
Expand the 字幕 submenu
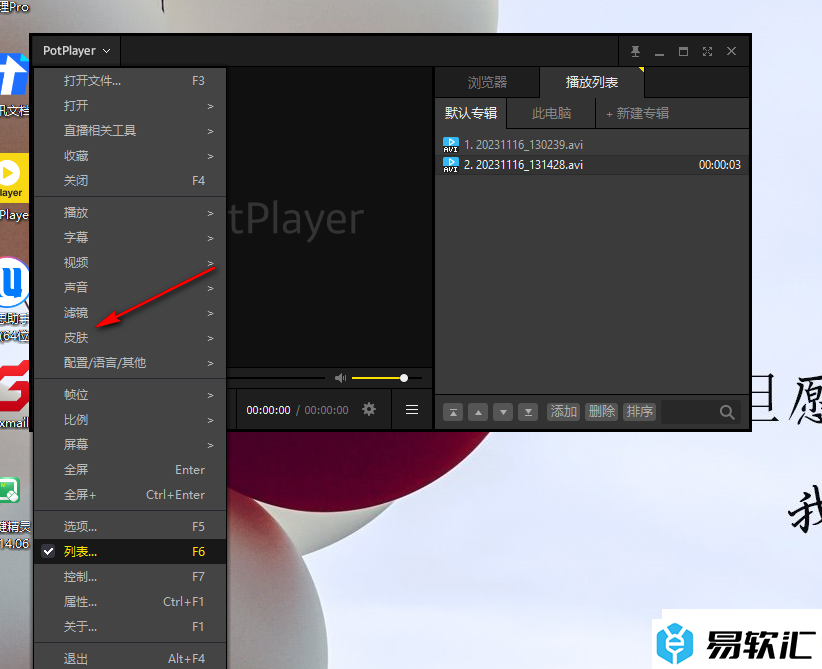coord(130,238)
